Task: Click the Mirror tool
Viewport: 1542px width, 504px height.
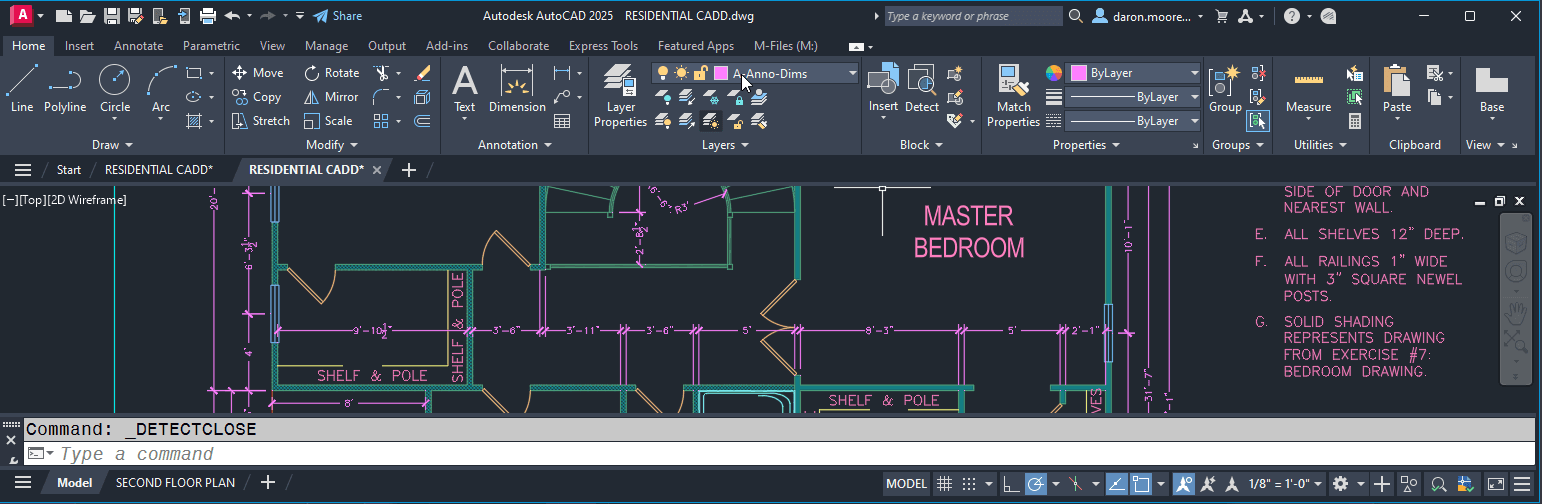Action: tap(331, 97)
